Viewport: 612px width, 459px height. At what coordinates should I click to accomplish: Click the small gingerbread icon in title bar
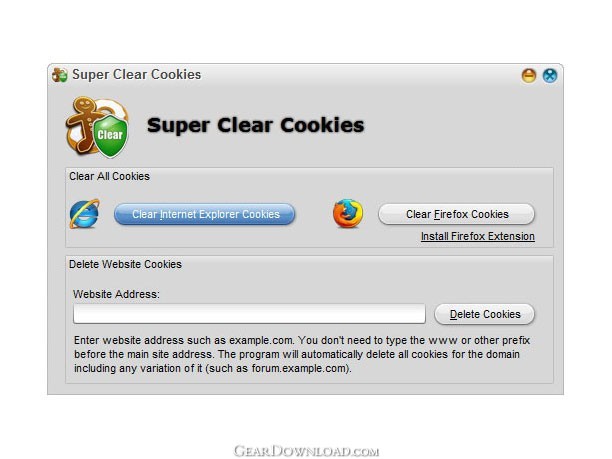pos(60,75)
